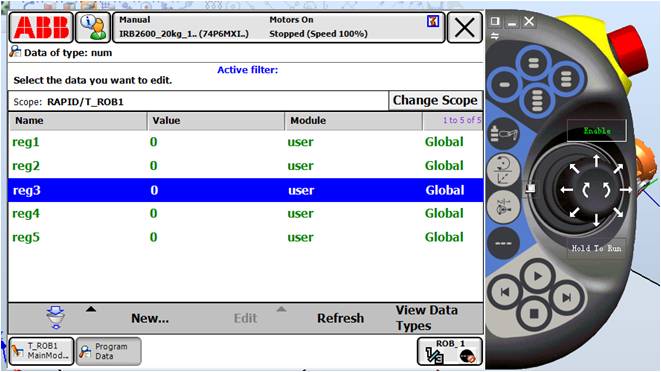Toggle increment pendant button
661x372 pixels.
pyautogui.click(x=503, y=243)
